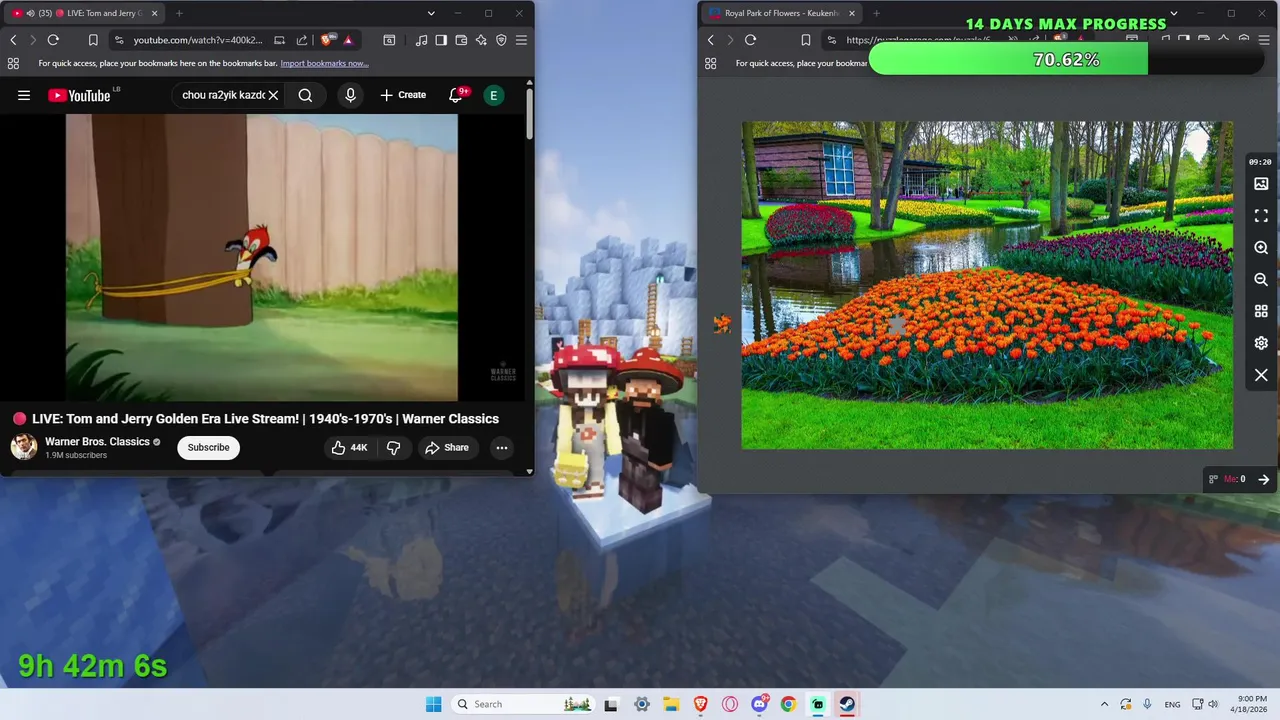Enter puzzle fullscreen mode
Image resolution: width=1280 pixels, height=720 pixels.
[x=1261, y=216]
